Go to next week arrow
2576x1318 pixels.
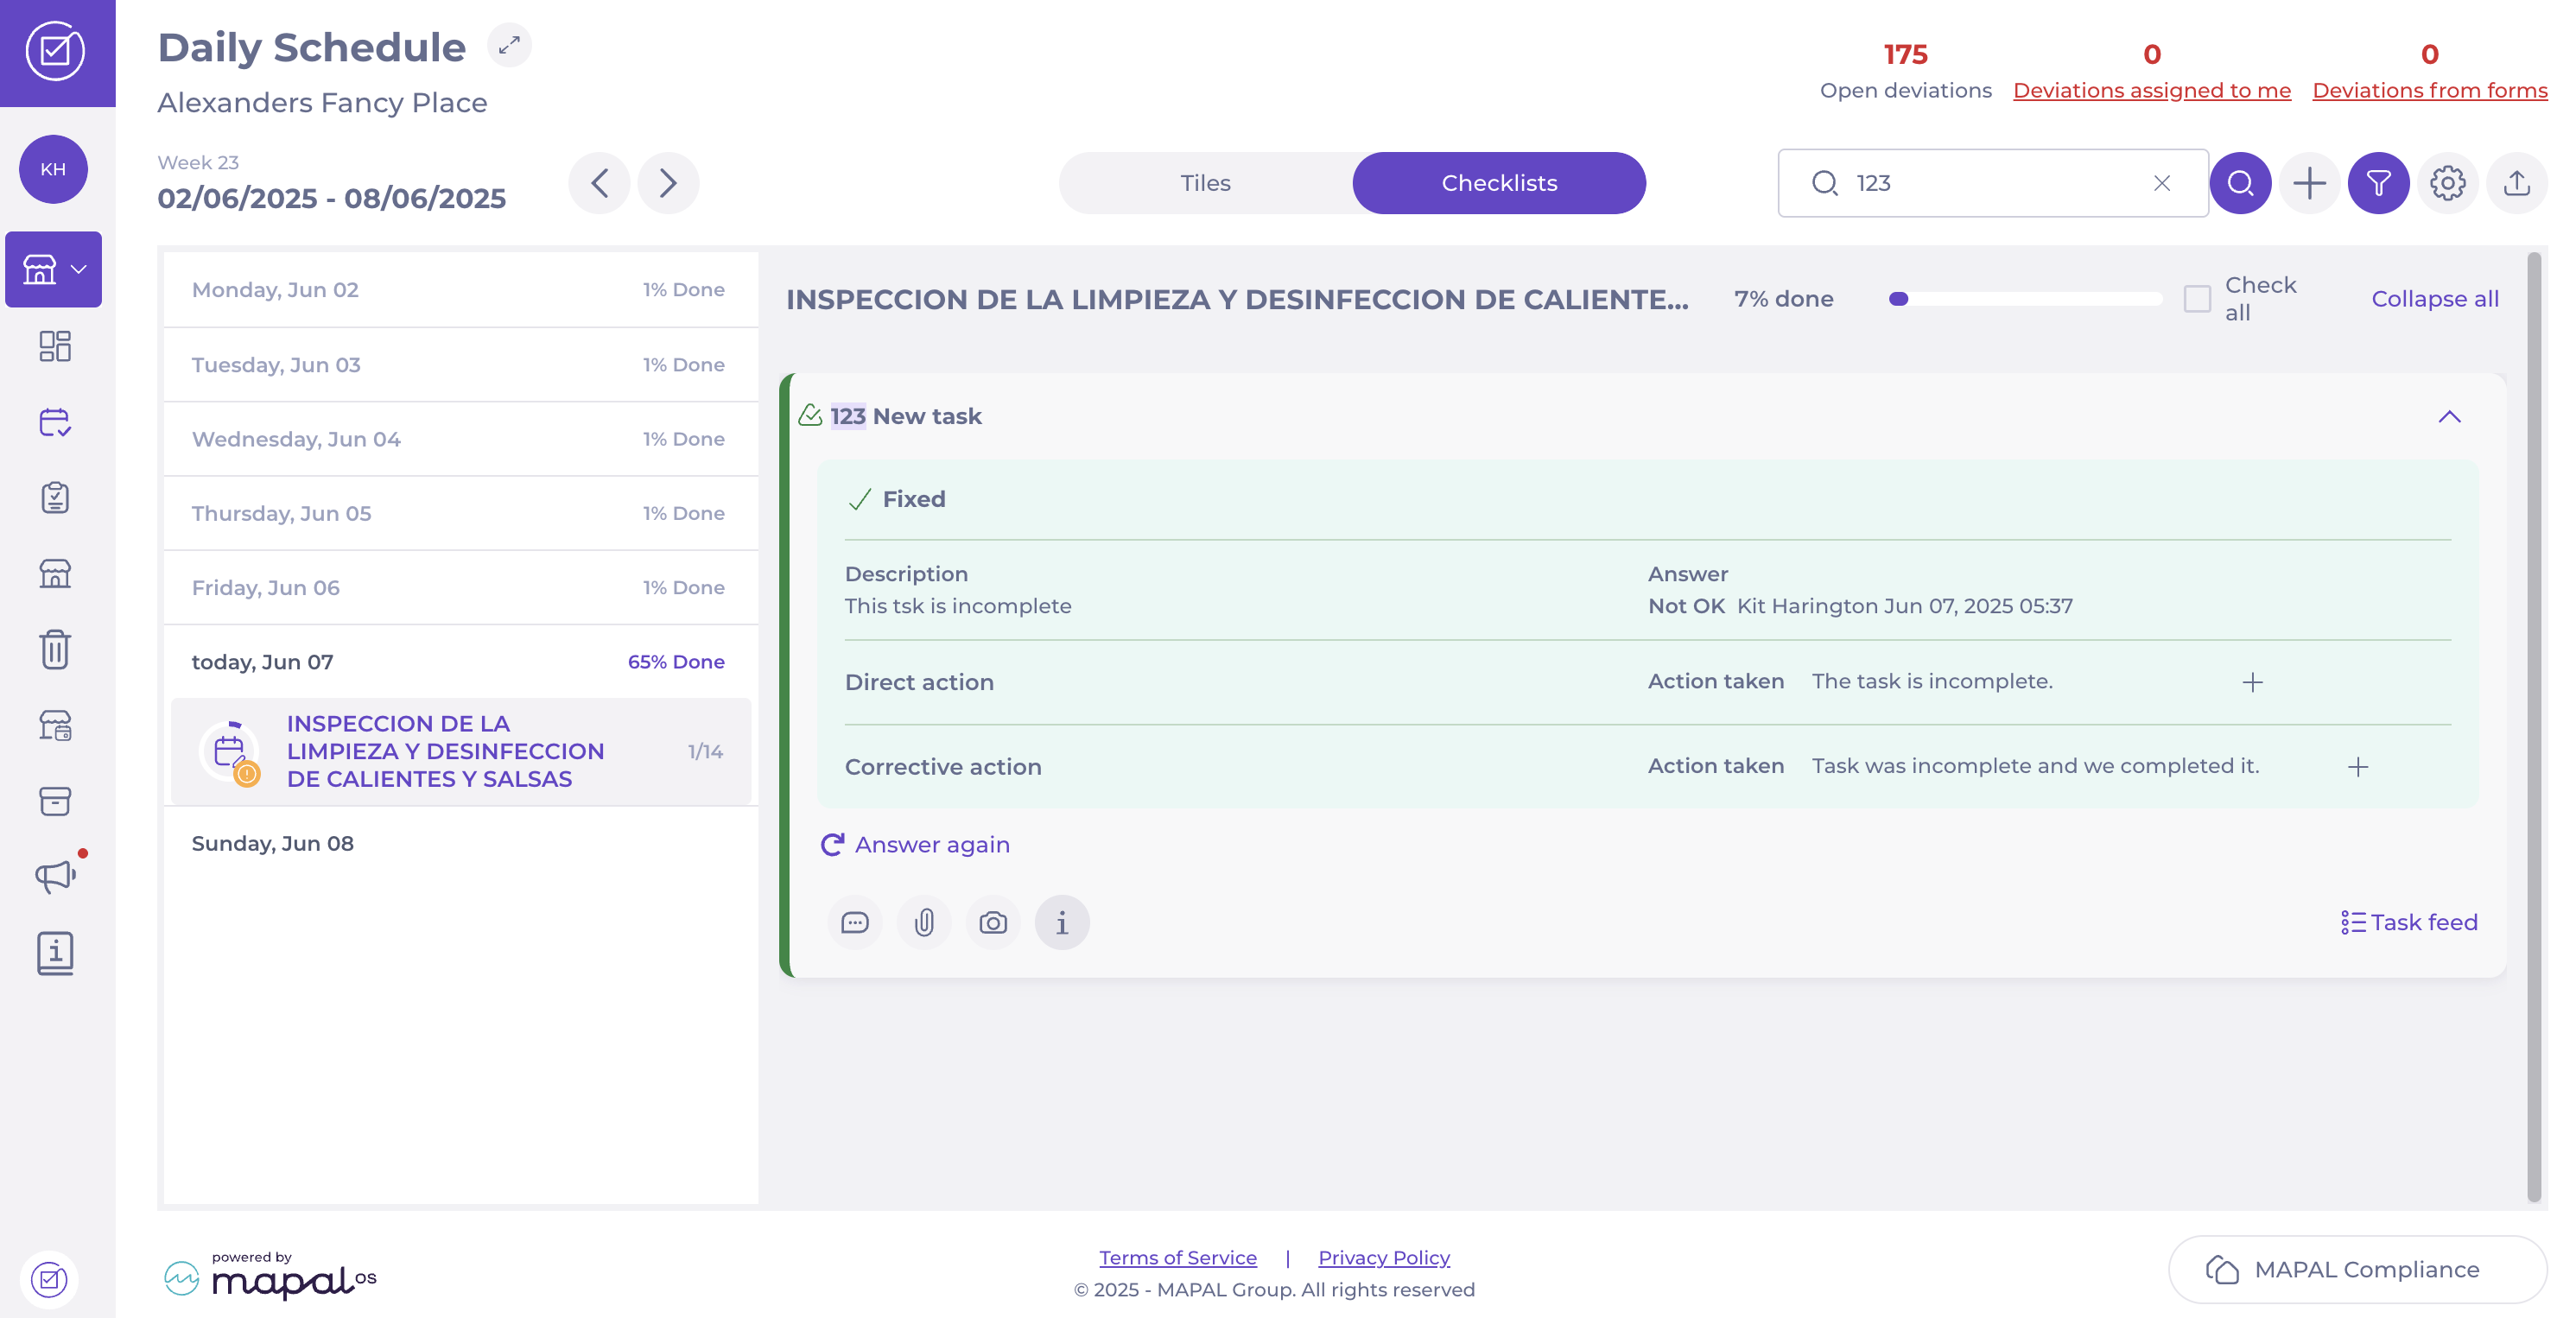(x=668, y=183)
